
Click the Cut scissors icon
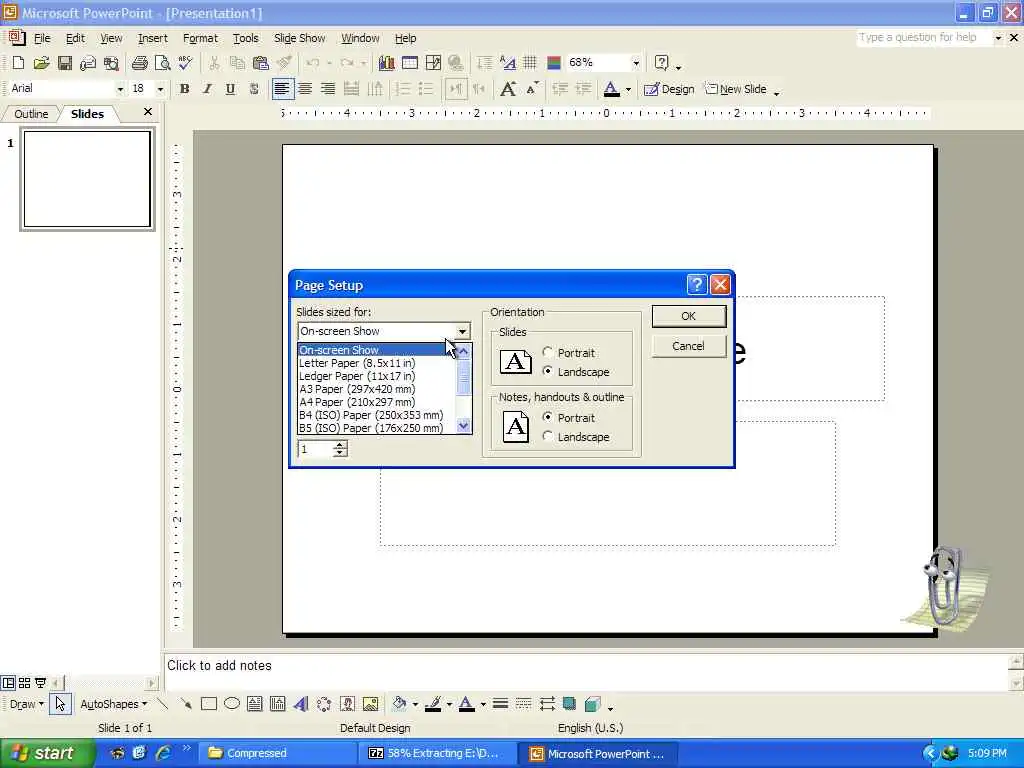214,63
